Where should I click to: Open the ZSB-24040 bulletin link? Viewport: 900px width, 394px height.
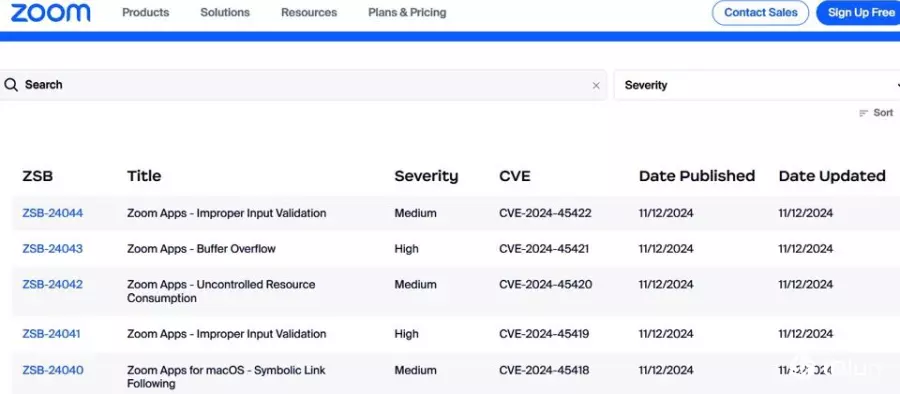pyautogui.click(x=53, y=370)
